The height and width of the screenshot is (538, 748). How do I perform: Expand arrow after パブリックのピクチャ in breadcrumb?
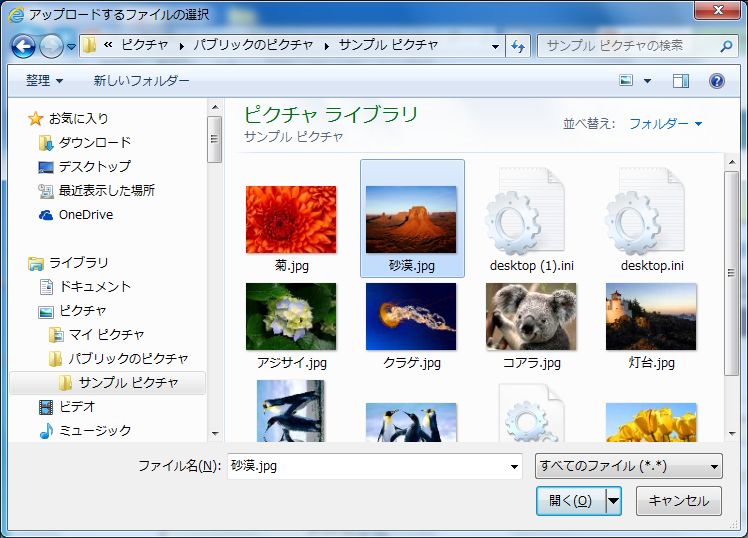[327, 46]
